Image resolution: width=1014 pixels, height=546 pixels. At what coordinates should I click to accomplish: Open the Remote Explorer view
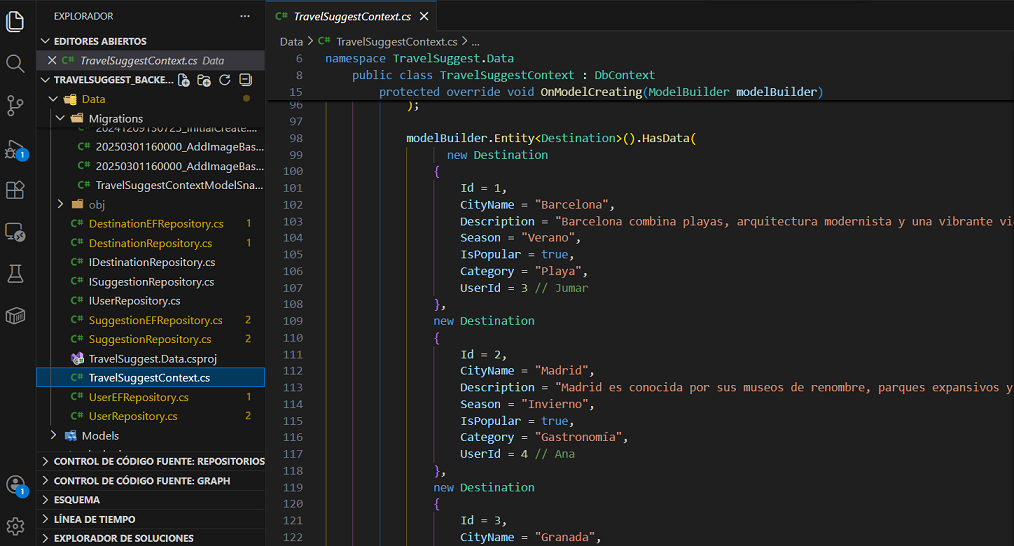(15, 232)
